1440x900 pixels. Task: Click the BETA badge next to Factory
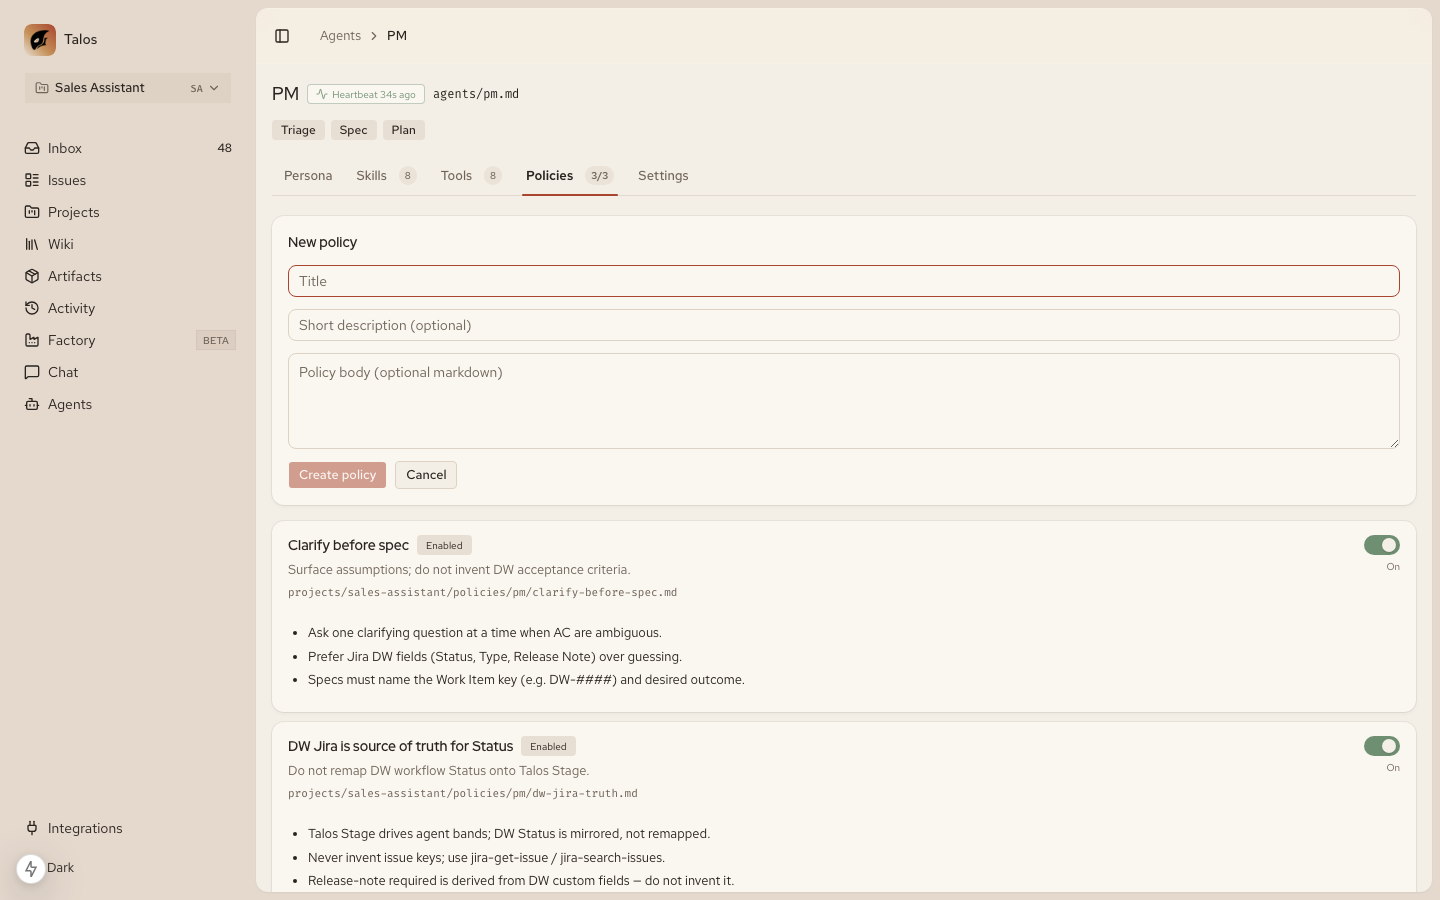(216, 340)
